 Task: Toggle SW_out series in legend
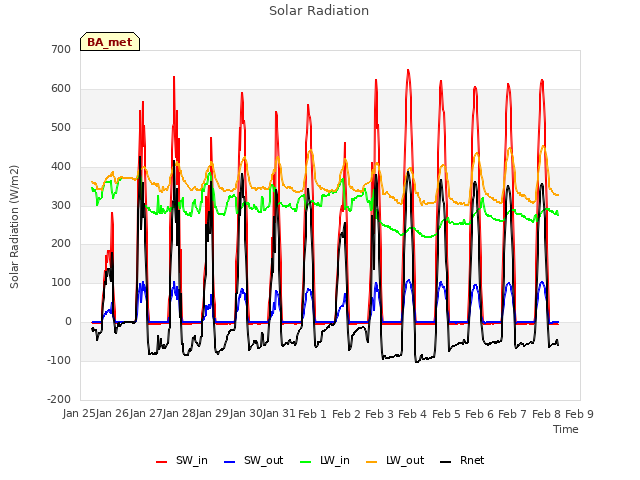[253, 461]
